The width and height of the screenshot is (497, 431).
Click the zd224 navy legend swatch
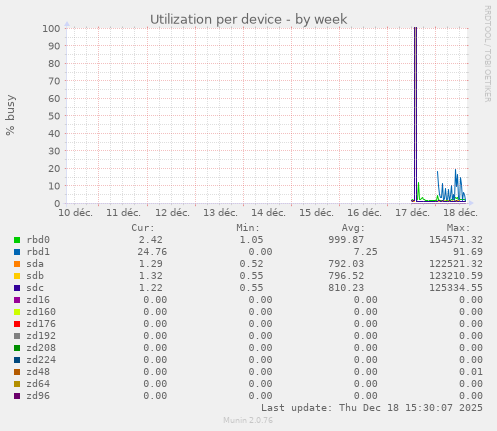click(x=17, y=360)
